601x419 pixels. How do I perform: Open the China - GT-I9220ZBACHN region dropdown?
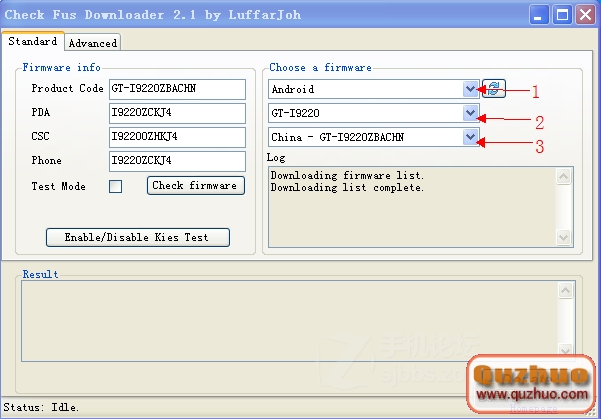470,137
